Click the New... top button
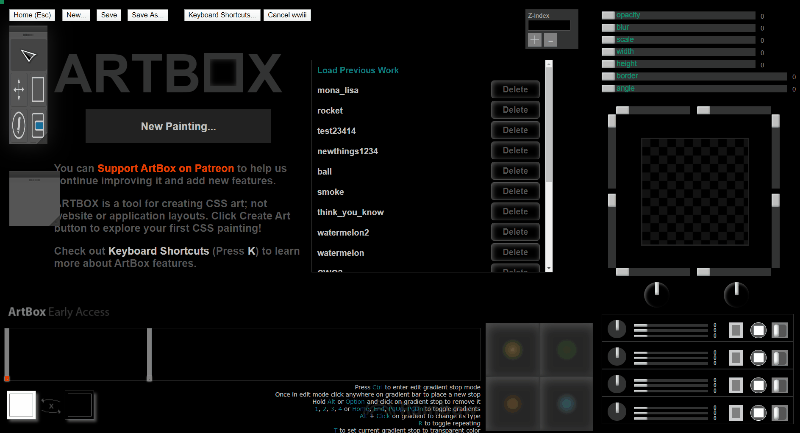 click(76, 15)
